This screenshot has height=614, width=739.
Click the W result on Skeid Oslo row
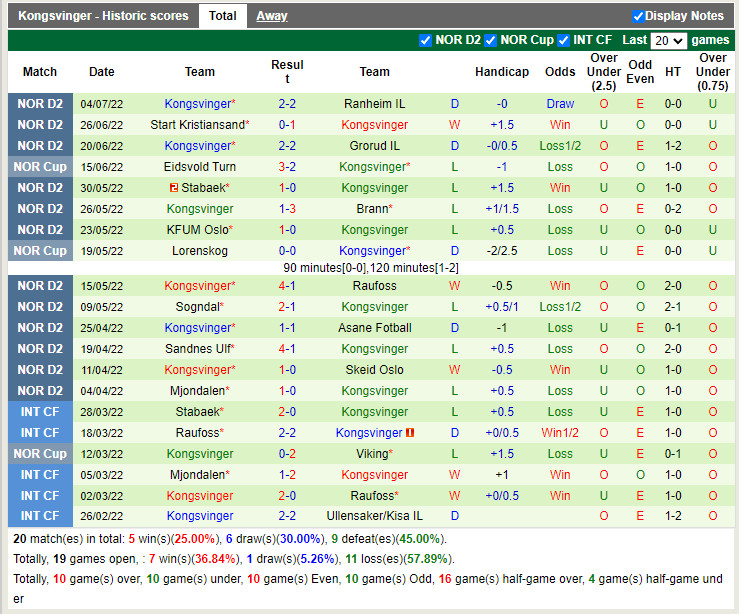coord(454,370)
